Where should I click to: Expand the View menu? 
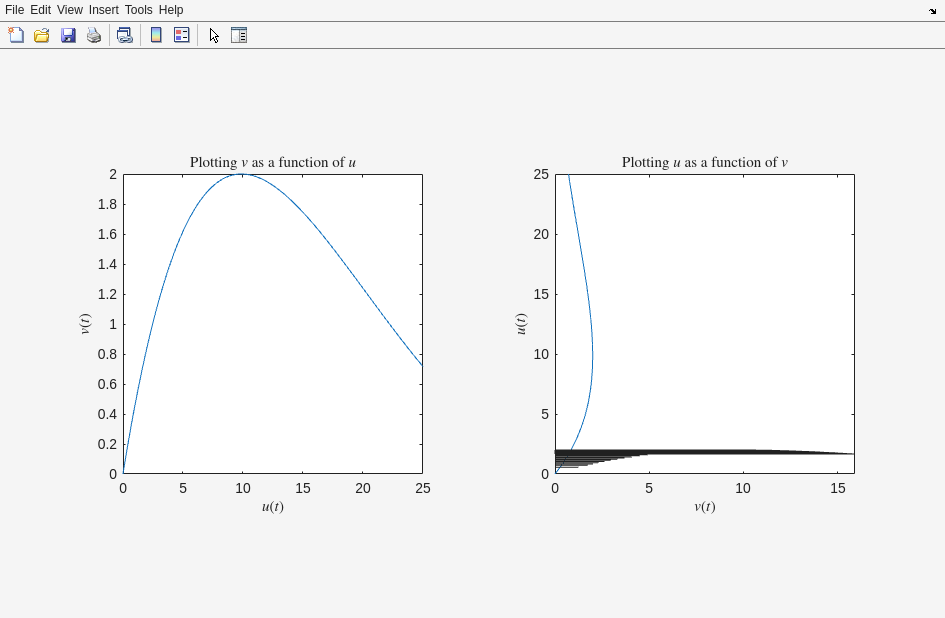(x=70, y=10)
